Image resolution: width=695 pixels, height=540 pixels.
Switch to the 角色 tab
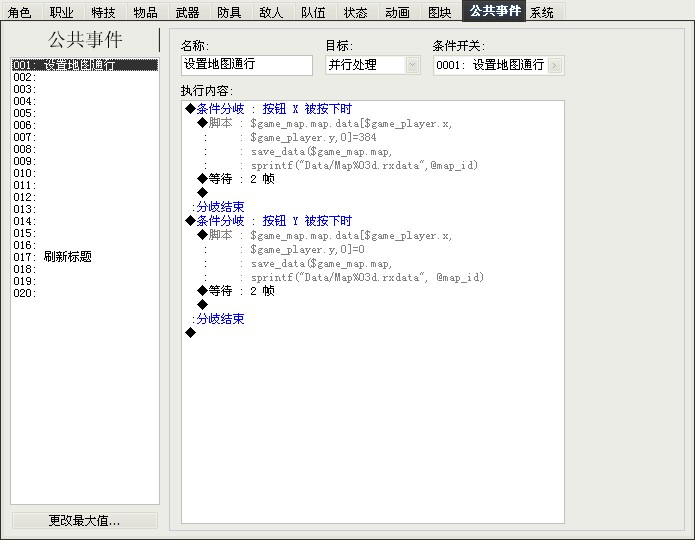tap(20, 12)
